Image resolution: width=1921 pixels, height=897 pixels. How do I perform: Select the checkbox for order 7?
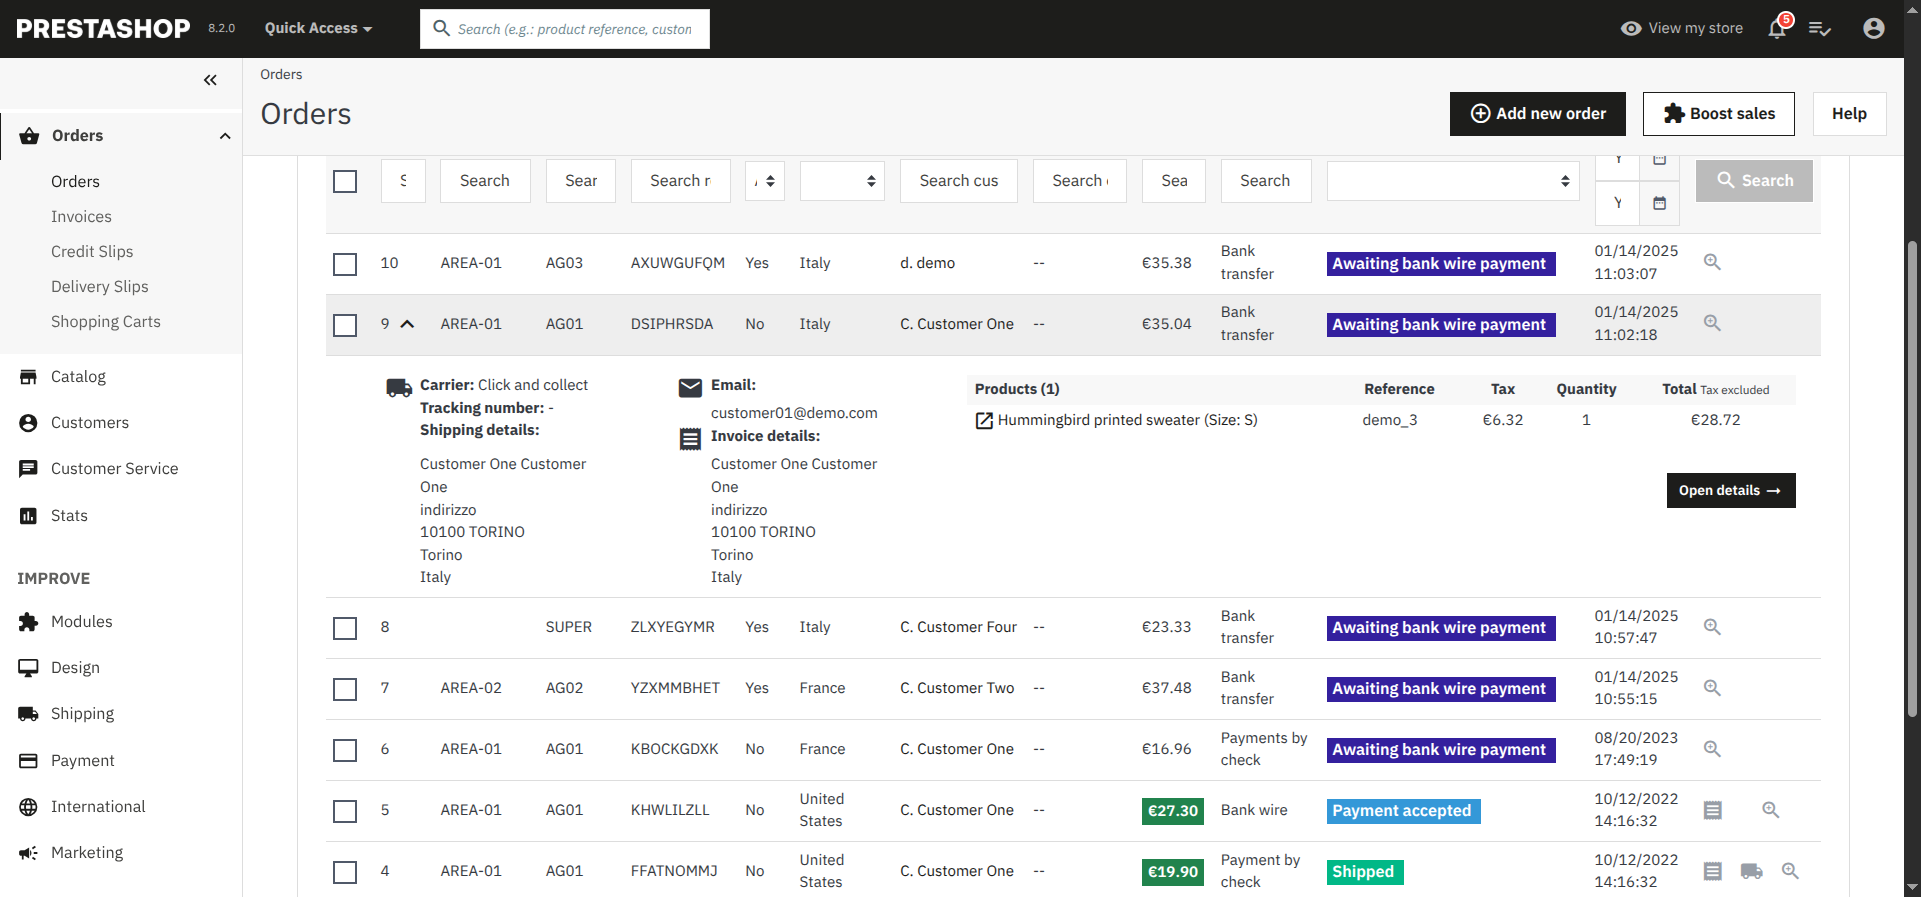(345, 689)
